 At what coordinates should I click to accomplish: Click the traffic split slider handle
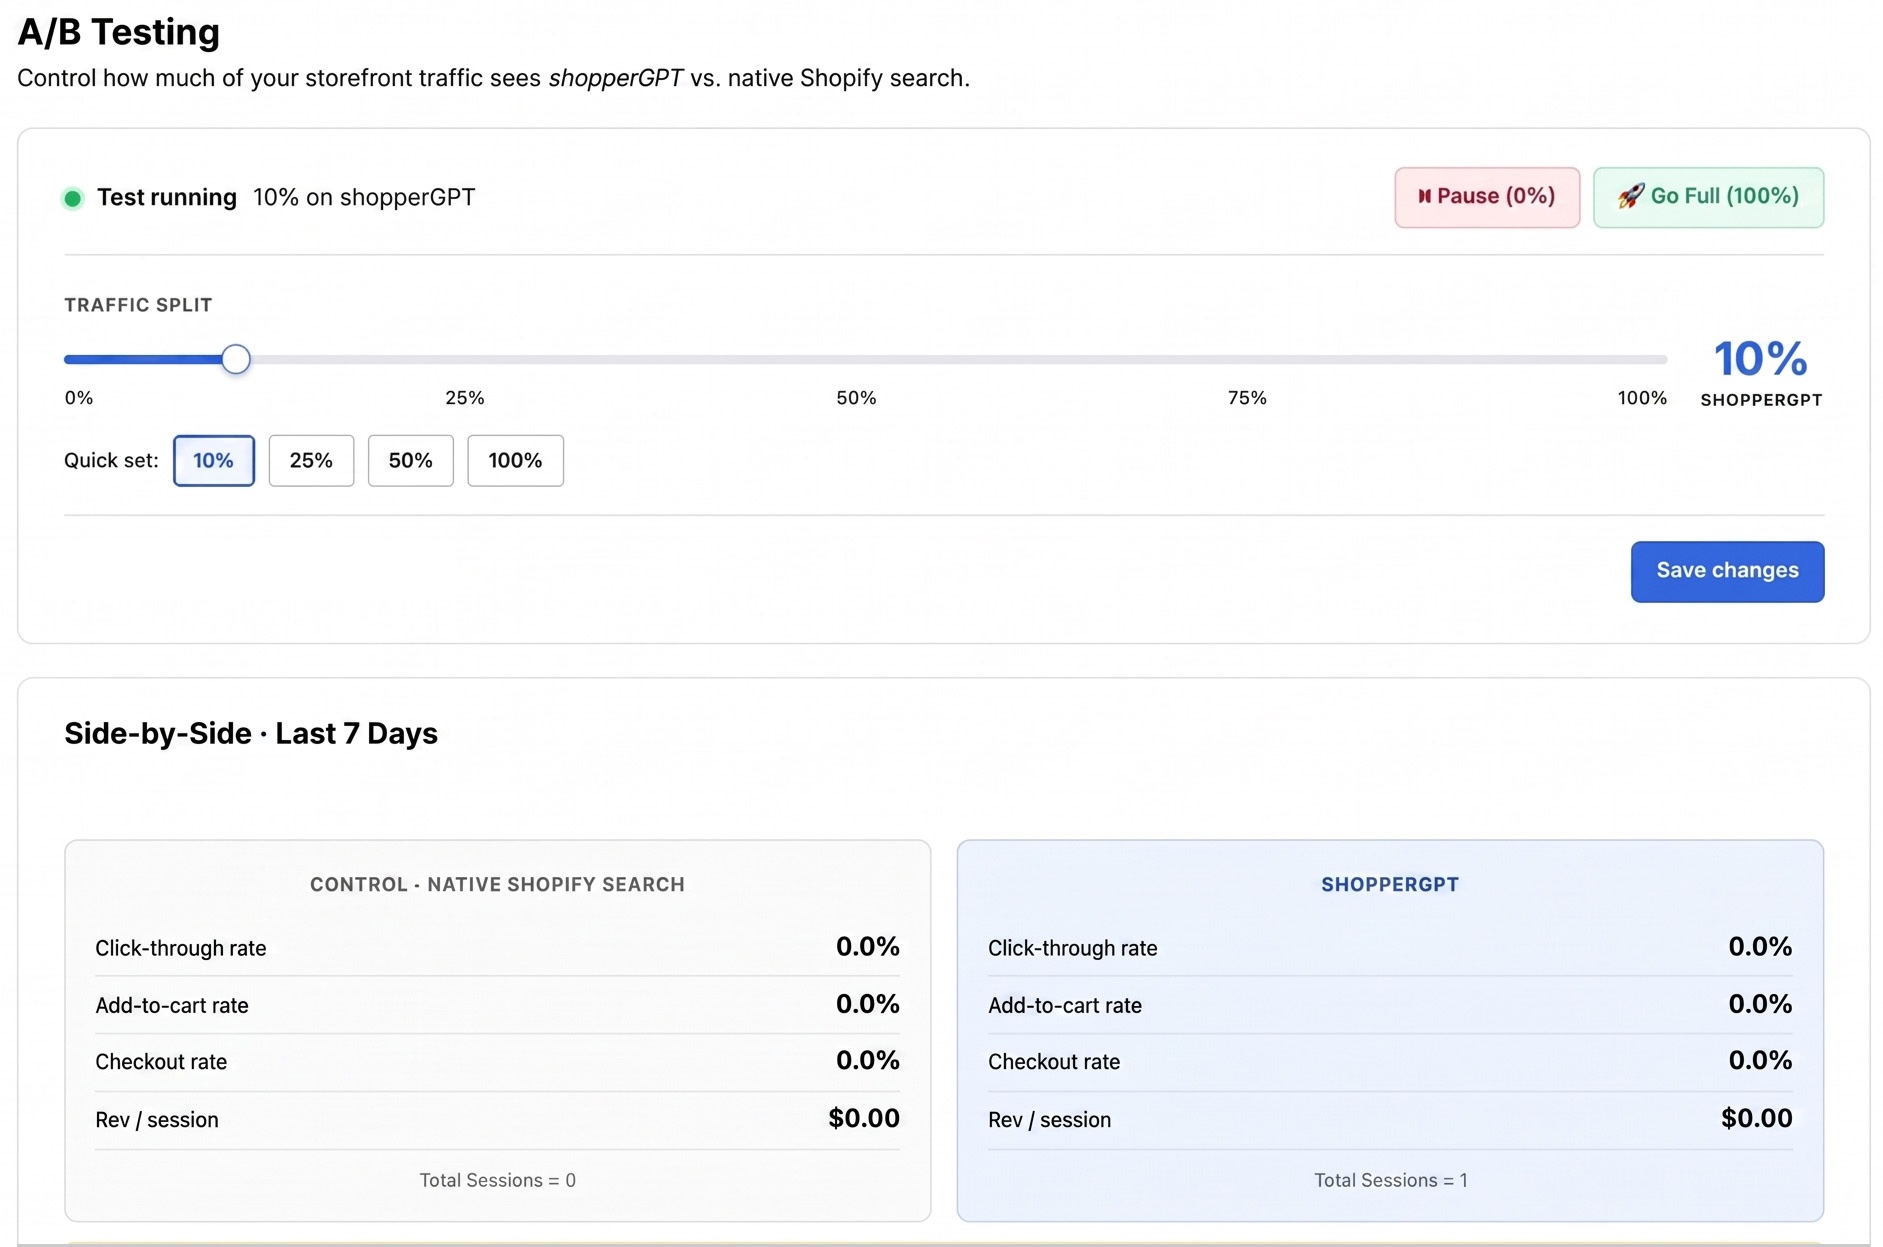[x=236, y=359]
